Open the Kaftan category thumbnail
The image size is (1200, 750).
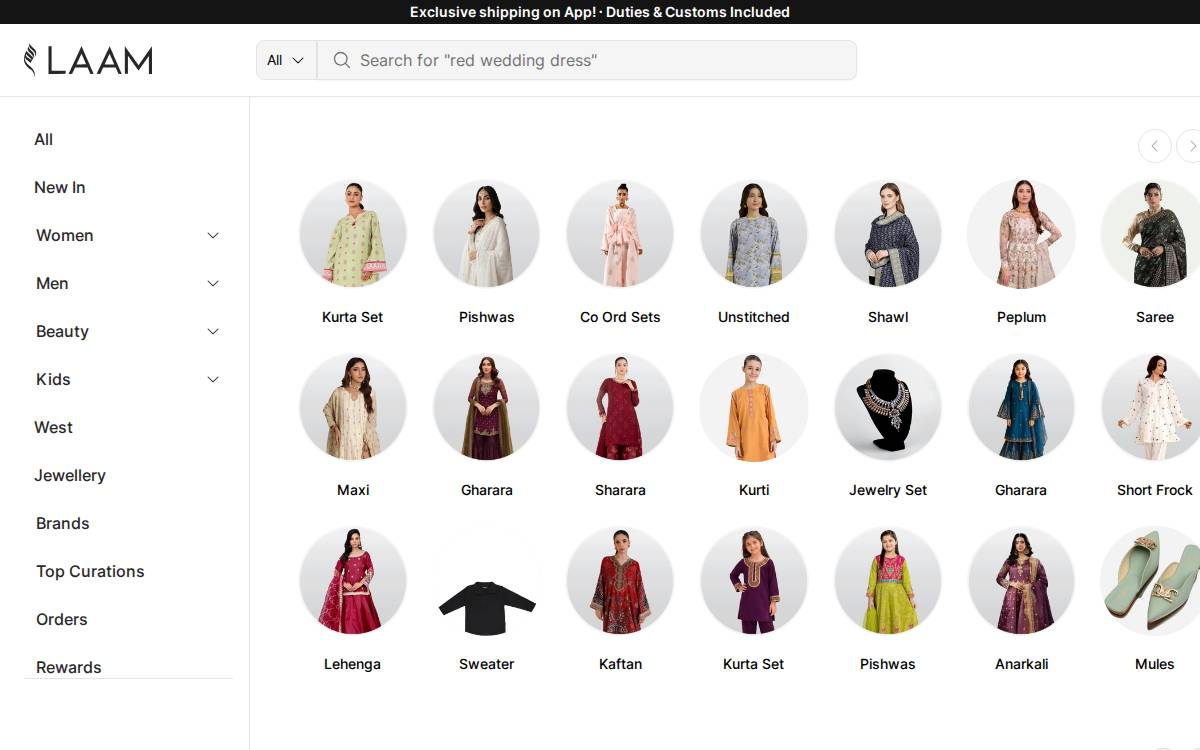tap(620, 581)
